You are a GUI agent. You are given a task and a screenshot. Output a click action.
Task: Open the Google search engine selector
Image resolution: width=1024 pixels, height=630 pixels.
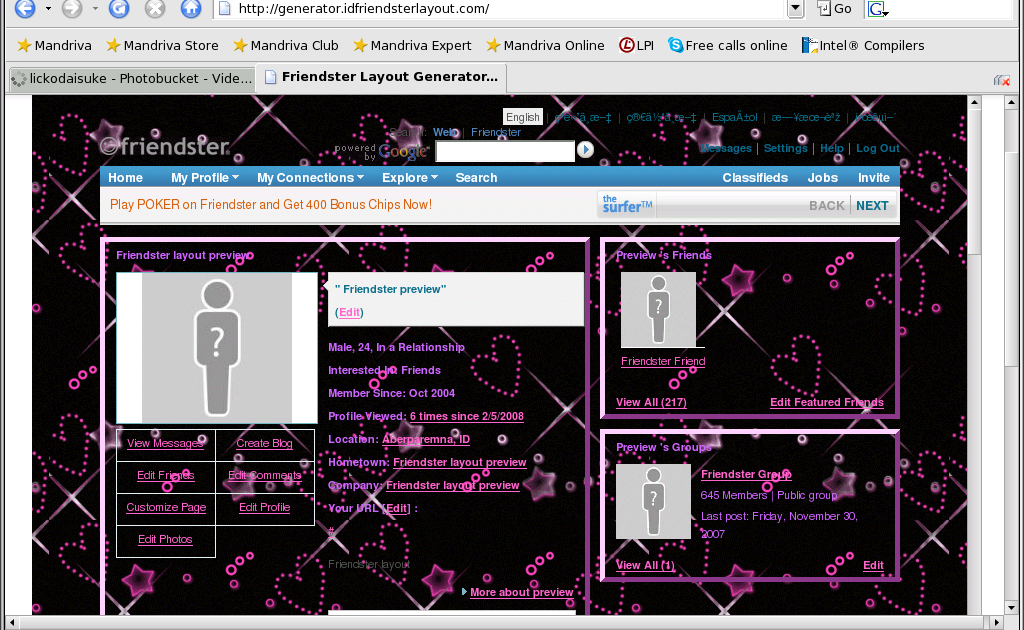click(x=878, y=8)
